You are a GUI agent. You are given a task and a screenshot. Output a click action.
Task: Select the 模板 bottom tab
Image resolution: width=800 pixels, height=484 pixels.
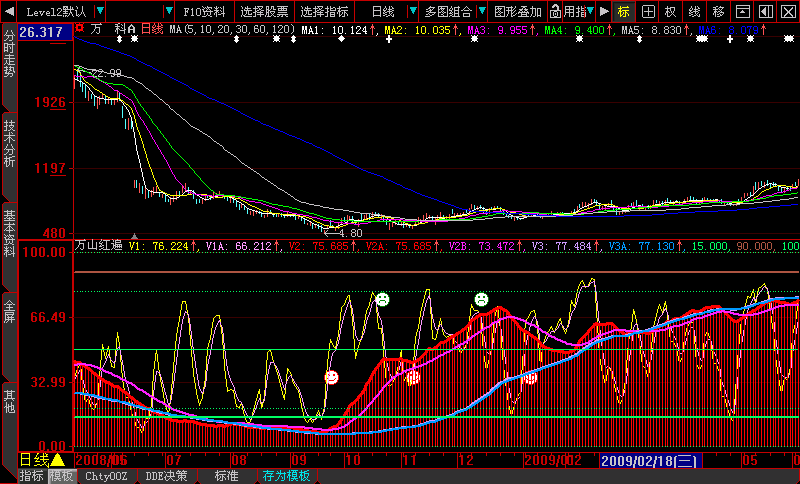62,476
